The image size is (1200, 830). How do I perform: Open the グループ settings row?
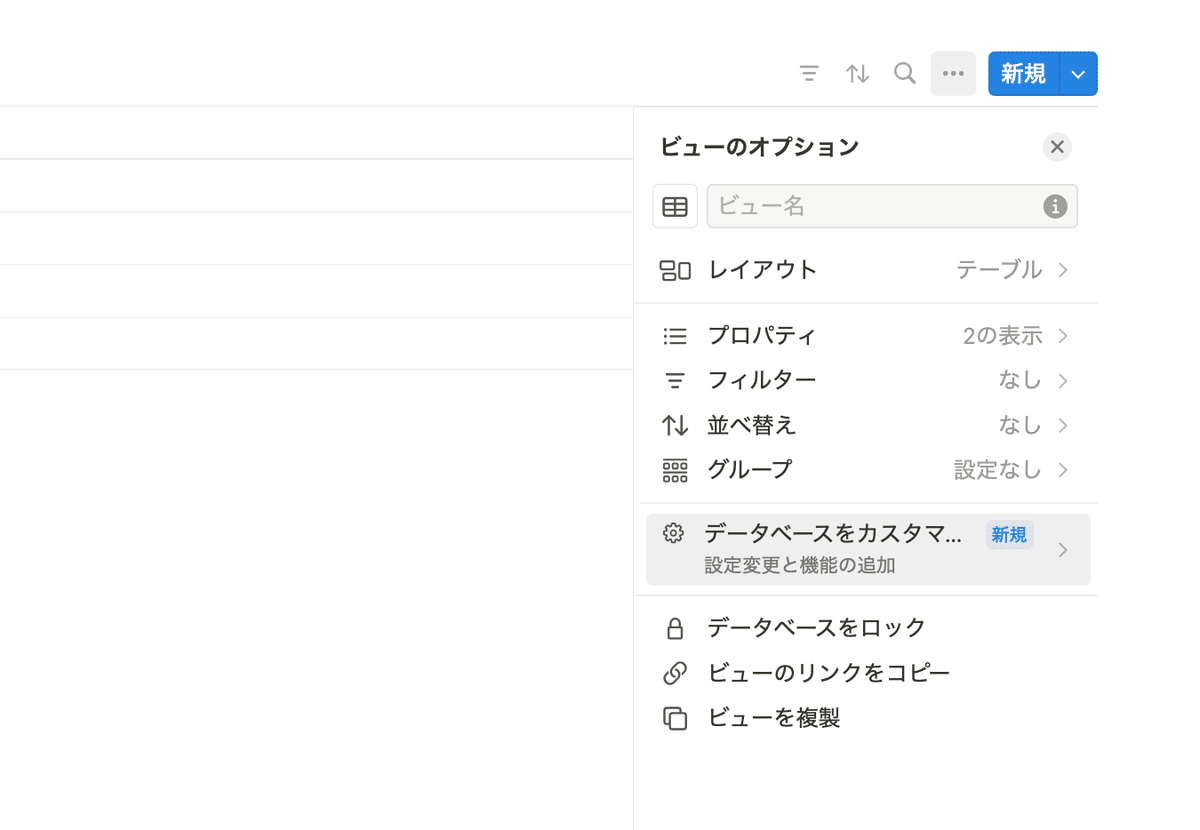866,470
